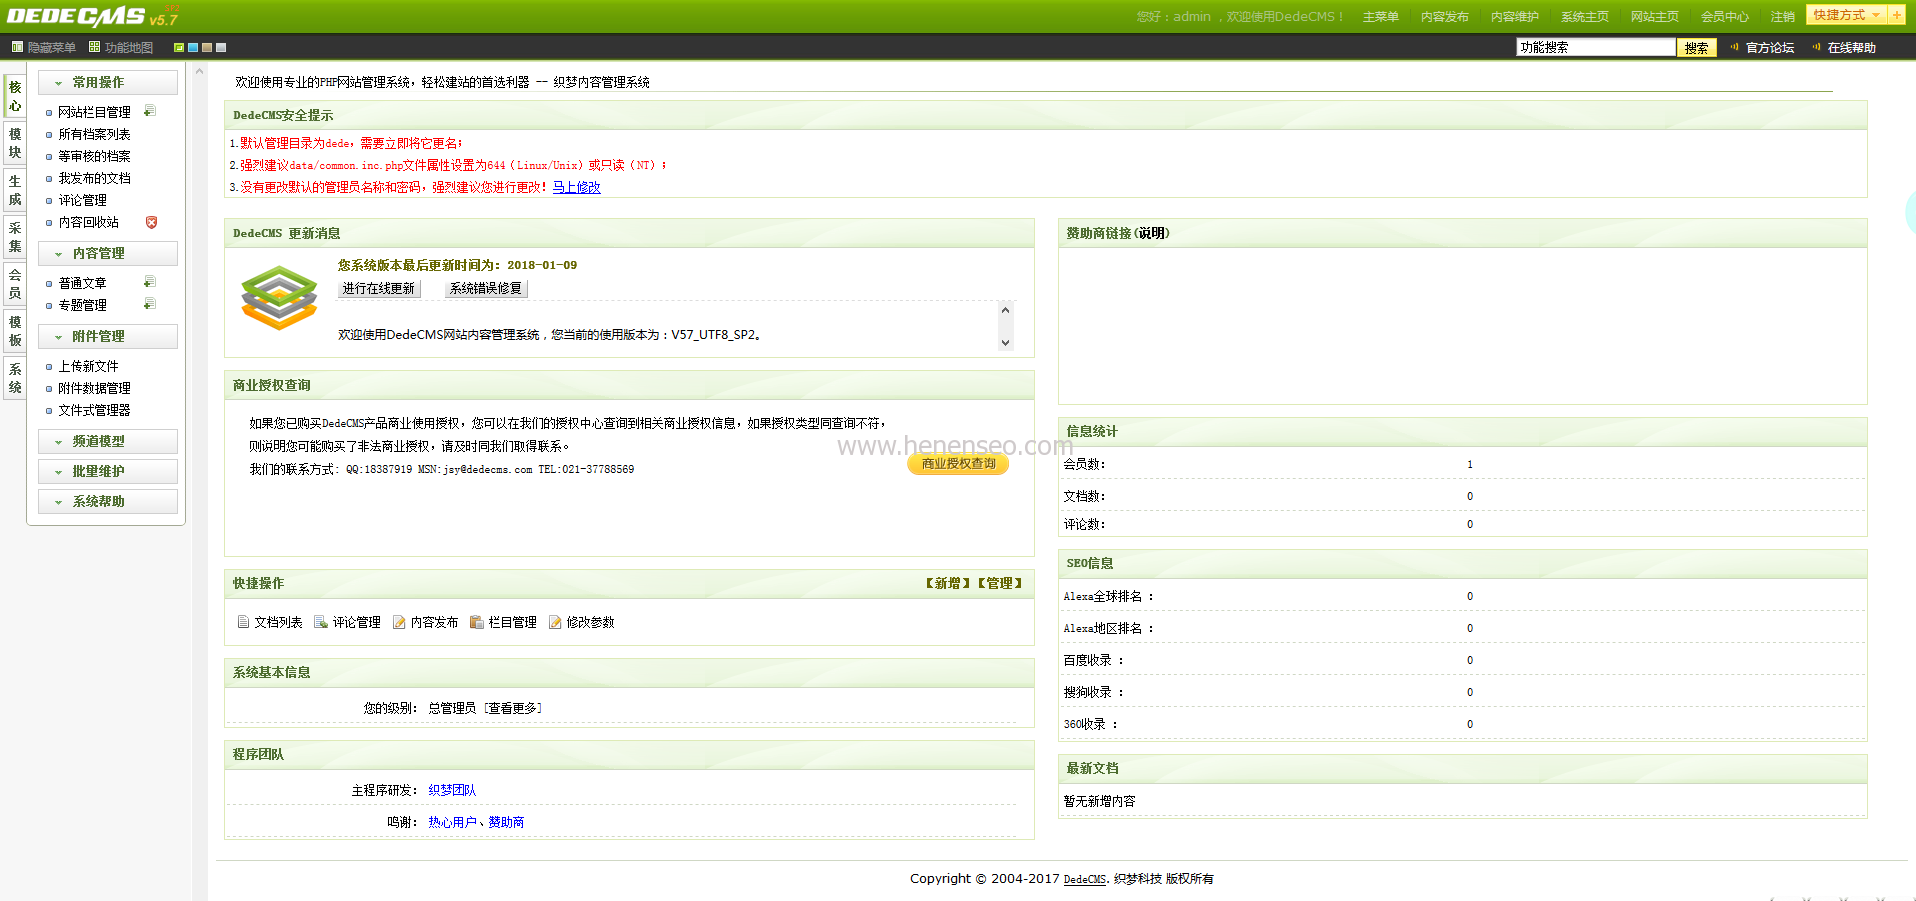Click the red shield icon beside 内容回收站
The height and width of the screenshot is (901, 1916).
click(151, 222)
